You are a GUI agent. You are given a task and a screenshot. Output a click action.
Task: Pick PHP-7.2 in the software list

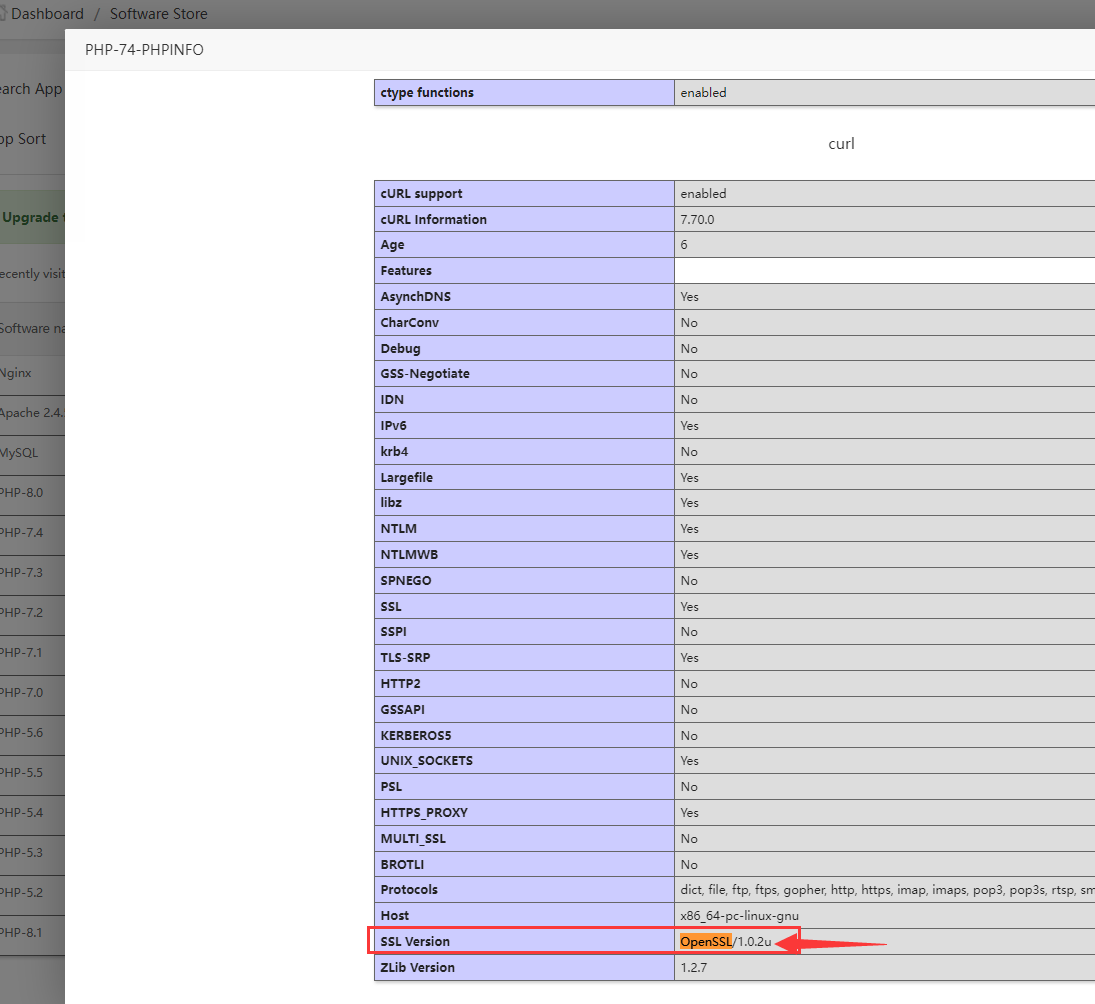coord(22,613)
